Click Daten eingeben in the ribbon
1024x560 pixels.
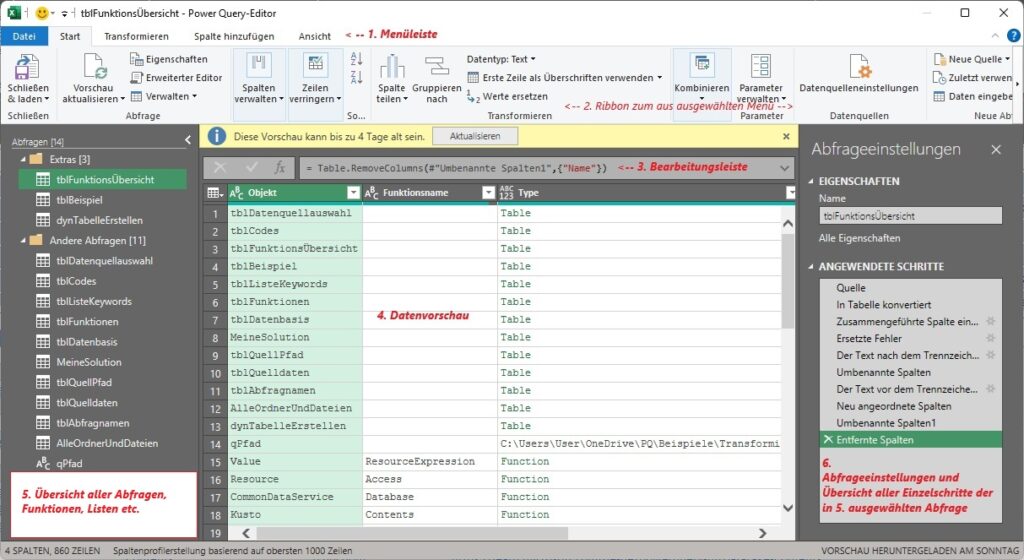(972, 97)
